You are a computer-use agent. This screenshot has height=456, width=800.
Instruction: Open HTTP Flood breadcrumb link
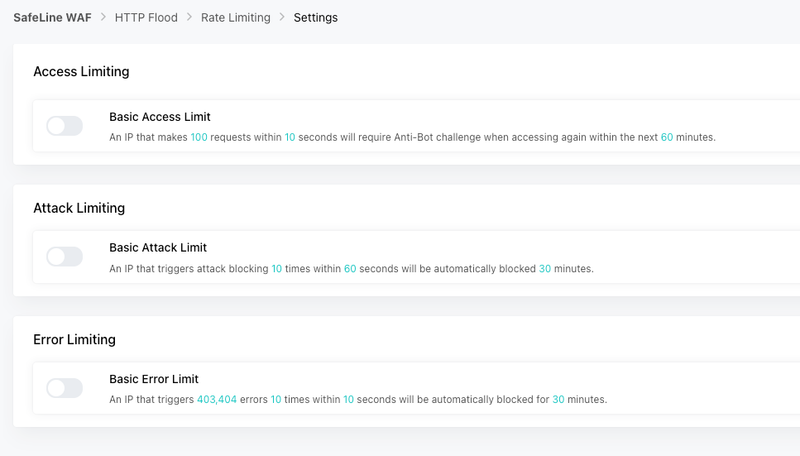146,17
